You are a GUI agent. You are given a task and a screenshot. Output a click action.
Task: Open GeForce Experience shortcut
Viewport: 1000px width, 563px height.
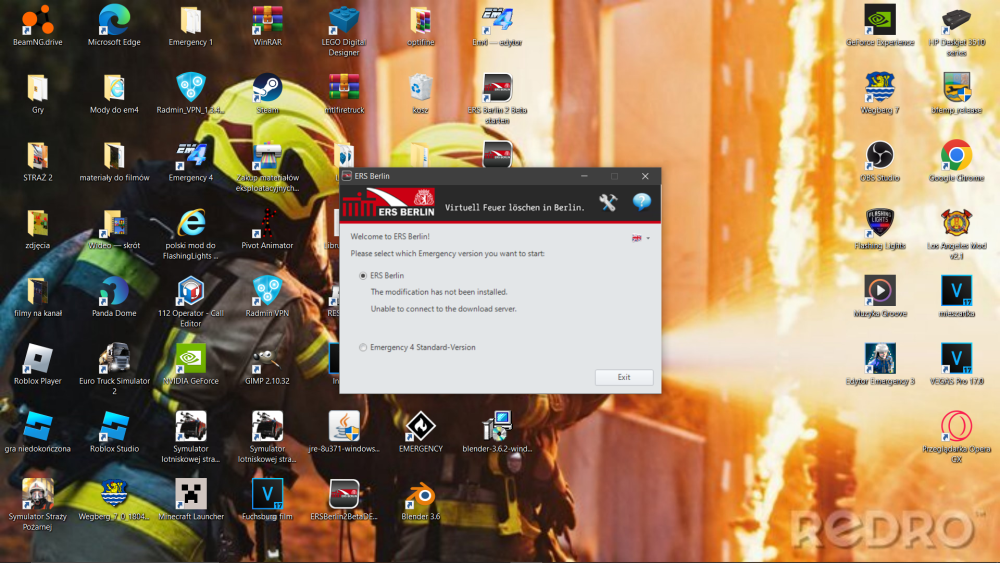(x=879, y=26)
